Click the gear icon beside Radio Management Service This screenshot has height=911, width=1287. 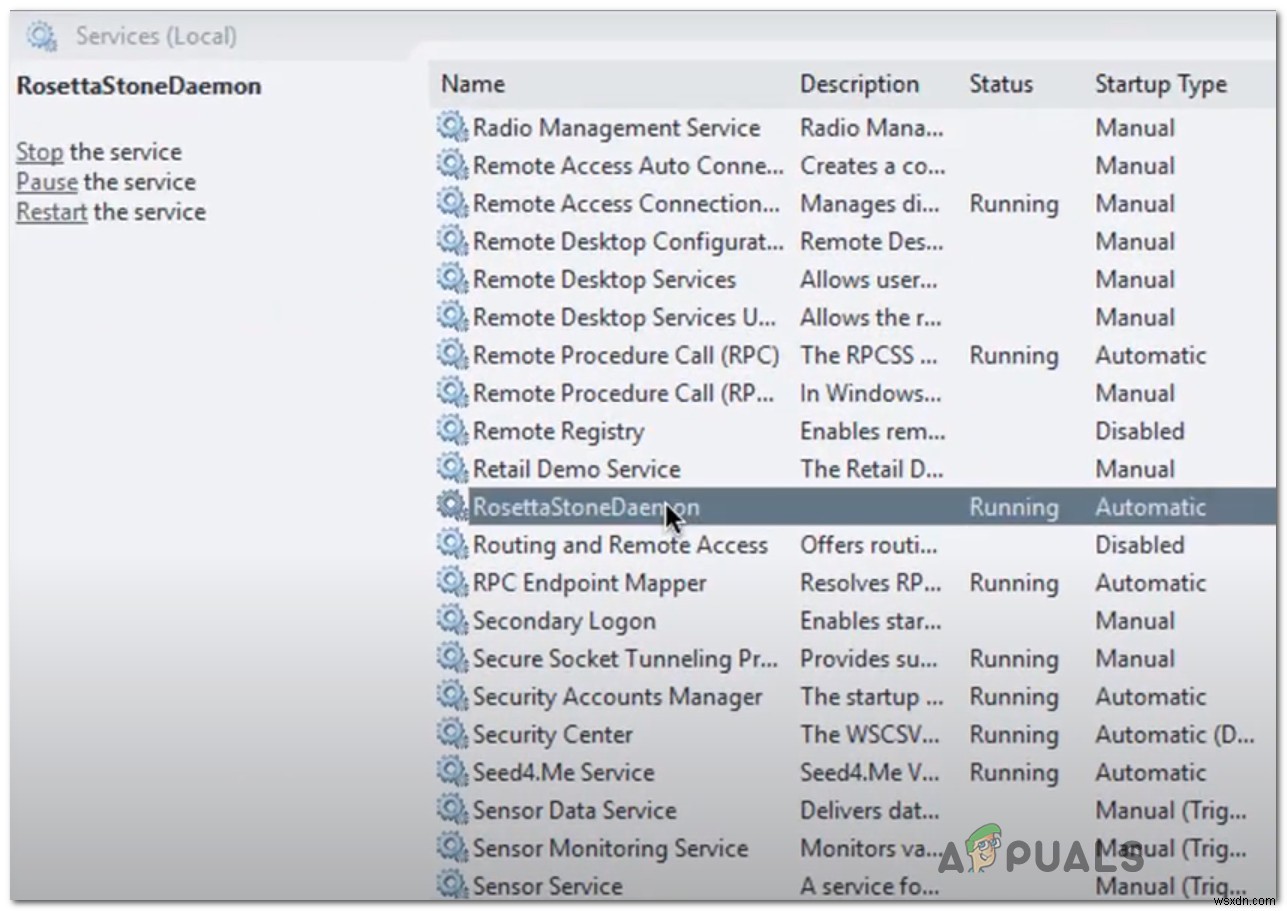(452, 128)
